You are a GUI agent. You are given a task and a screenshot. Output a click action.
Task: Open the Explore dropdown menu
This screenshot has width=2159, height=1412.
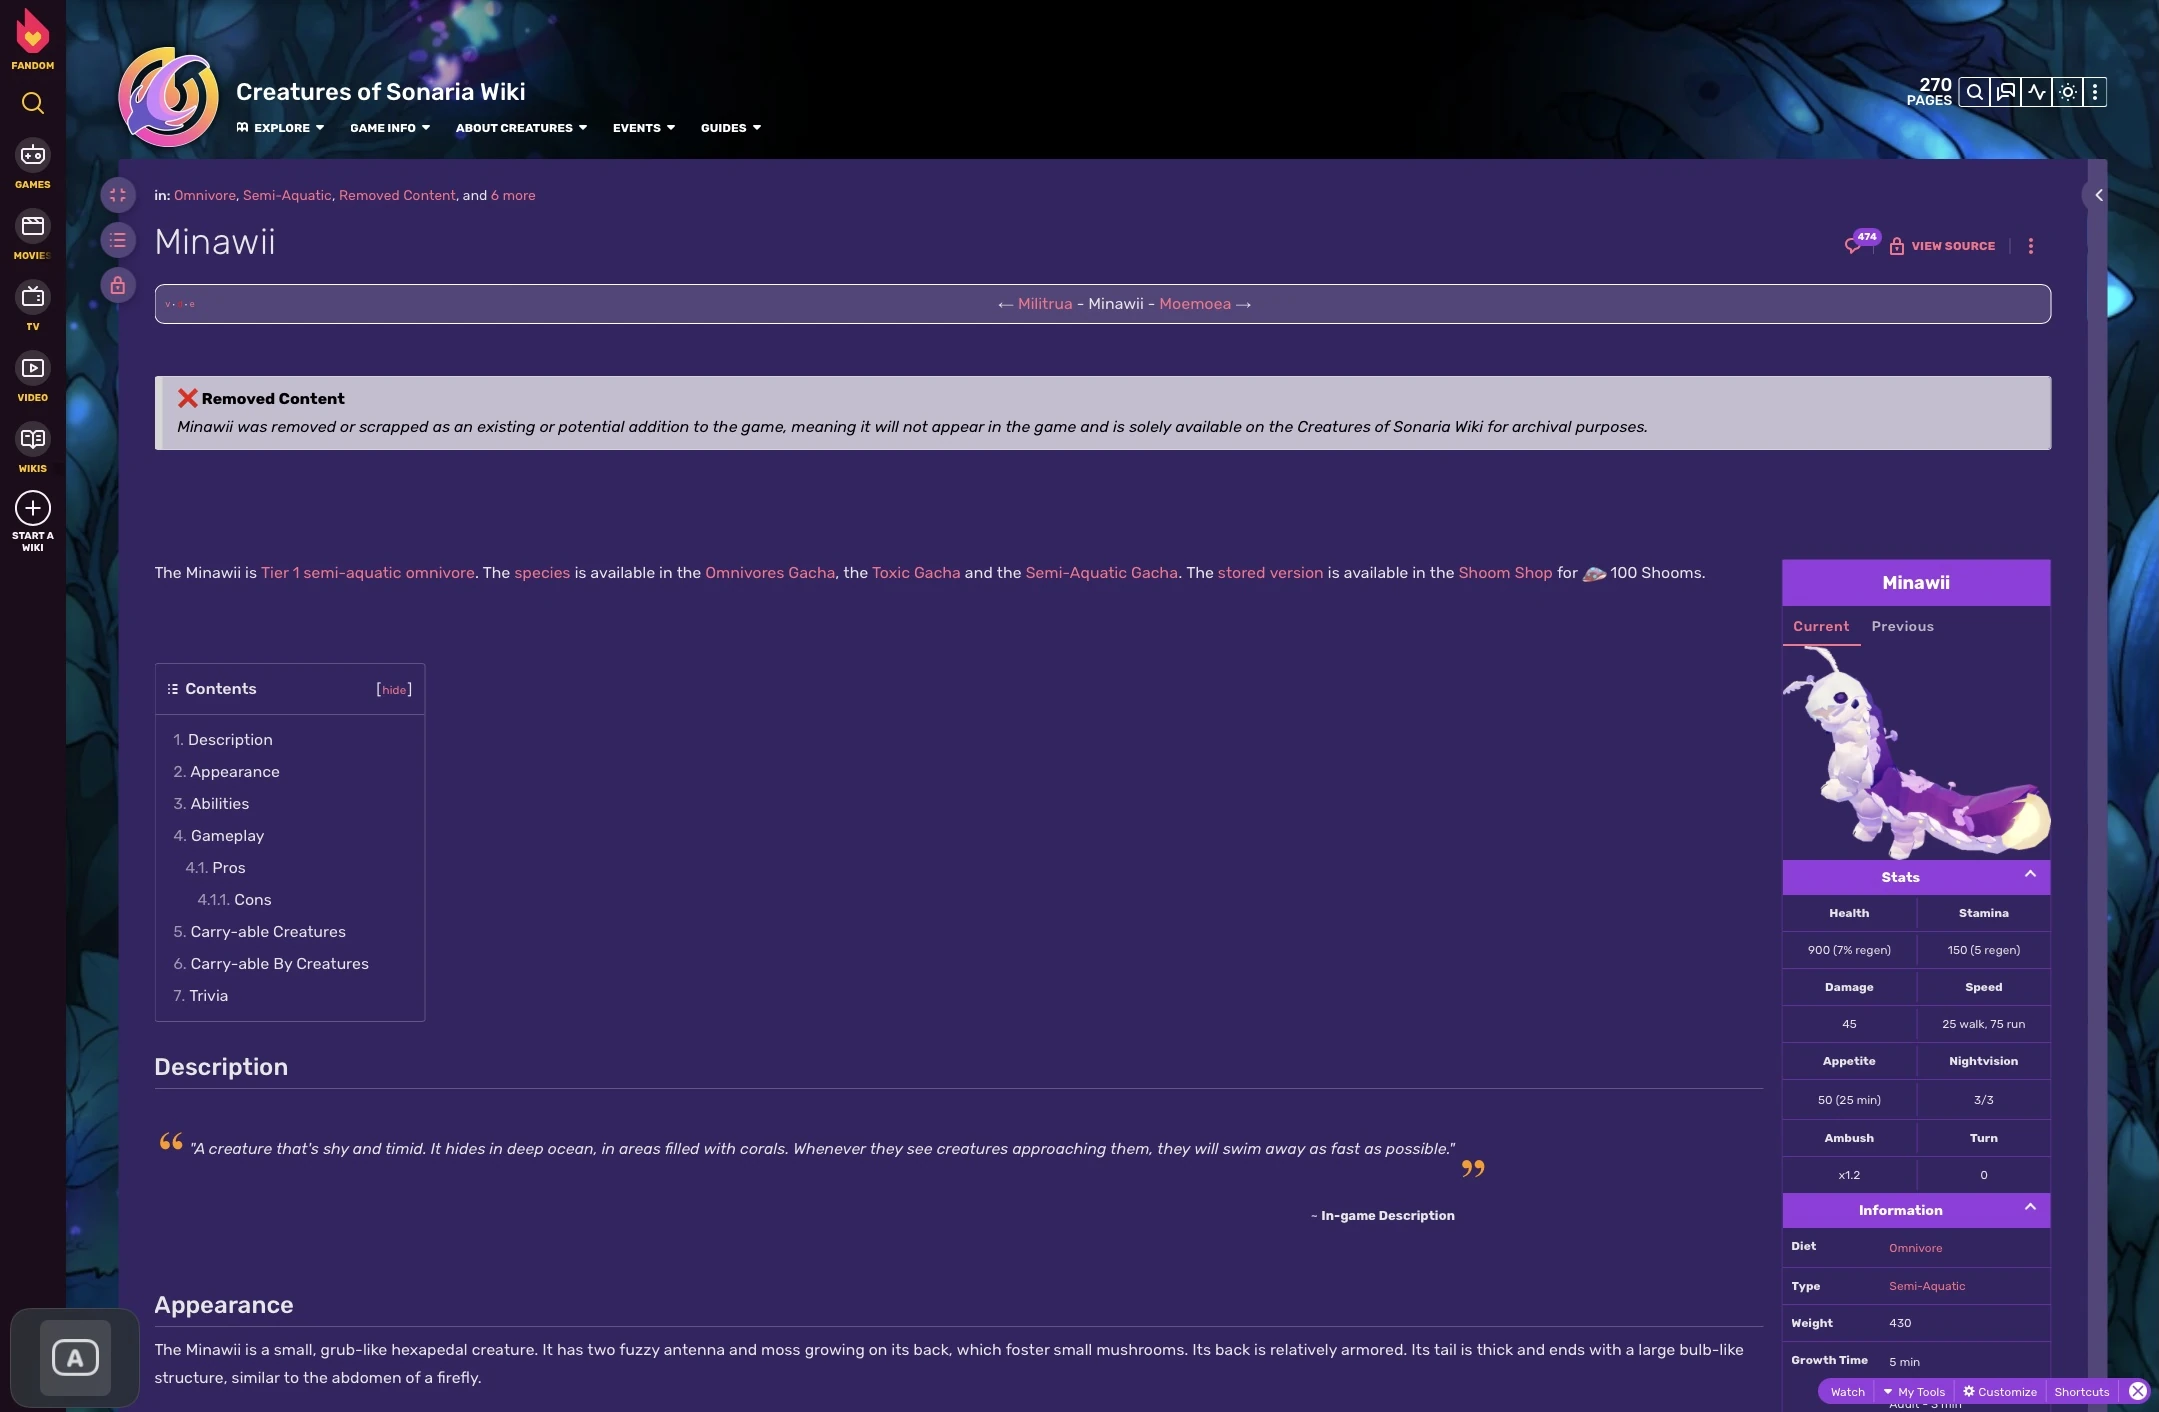click(x=281, y=128)
